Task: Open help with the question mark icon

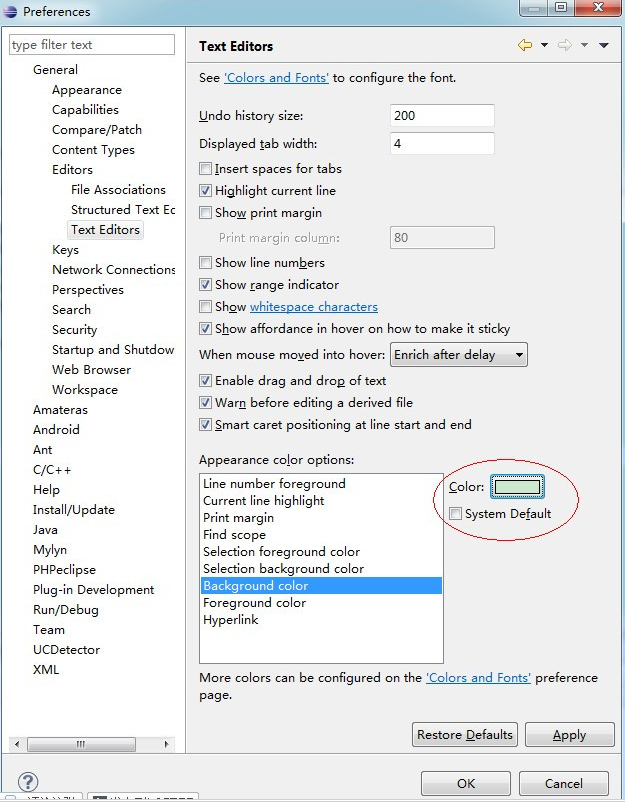Action: pos(28,782)
